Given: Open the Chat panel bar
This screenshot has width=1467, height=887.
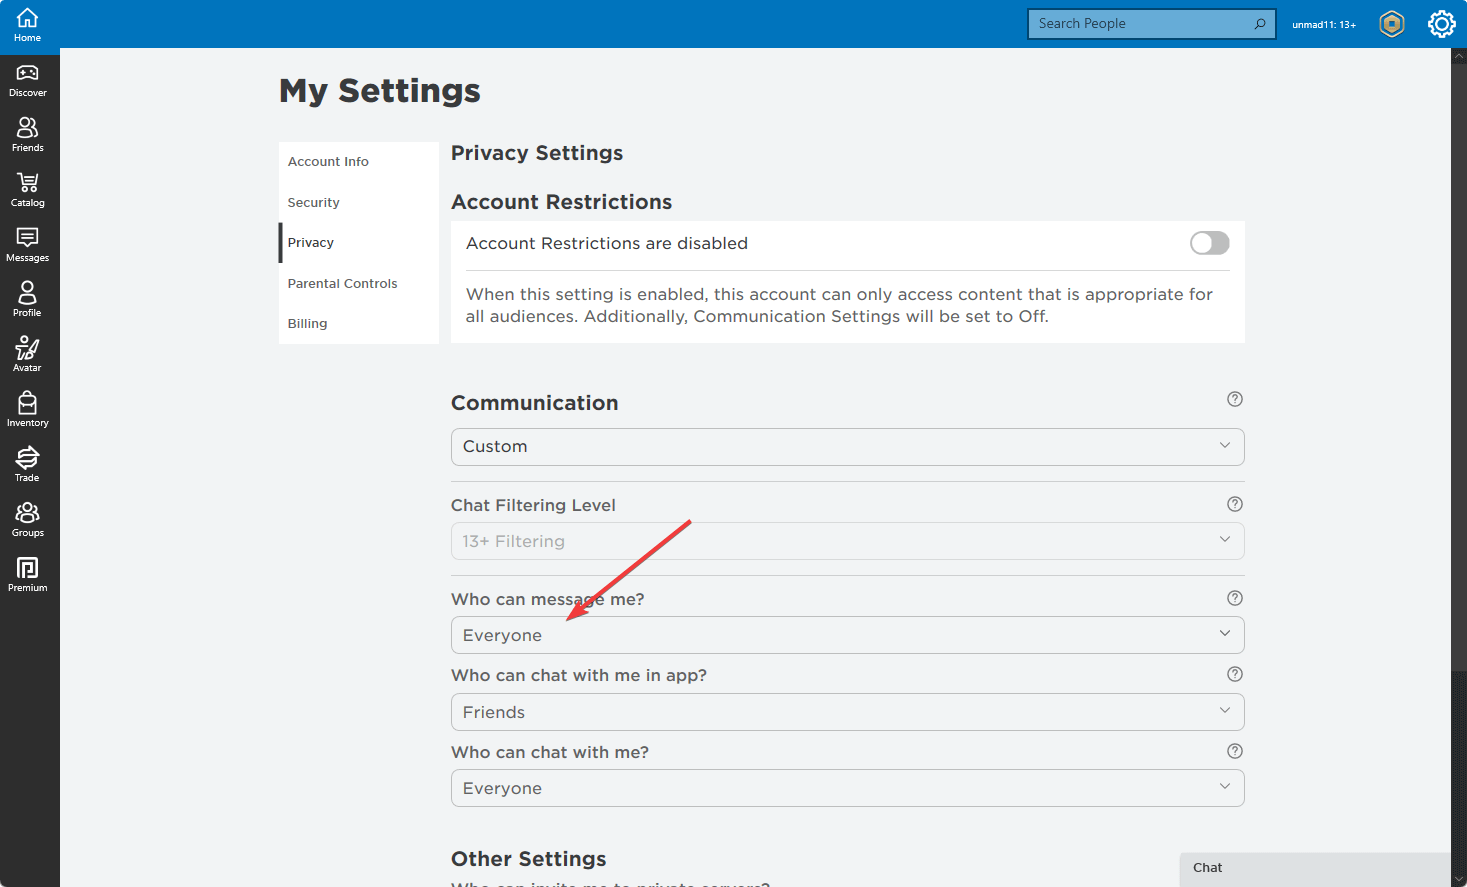Looking at the screenshot, I should pos(1314,868).
